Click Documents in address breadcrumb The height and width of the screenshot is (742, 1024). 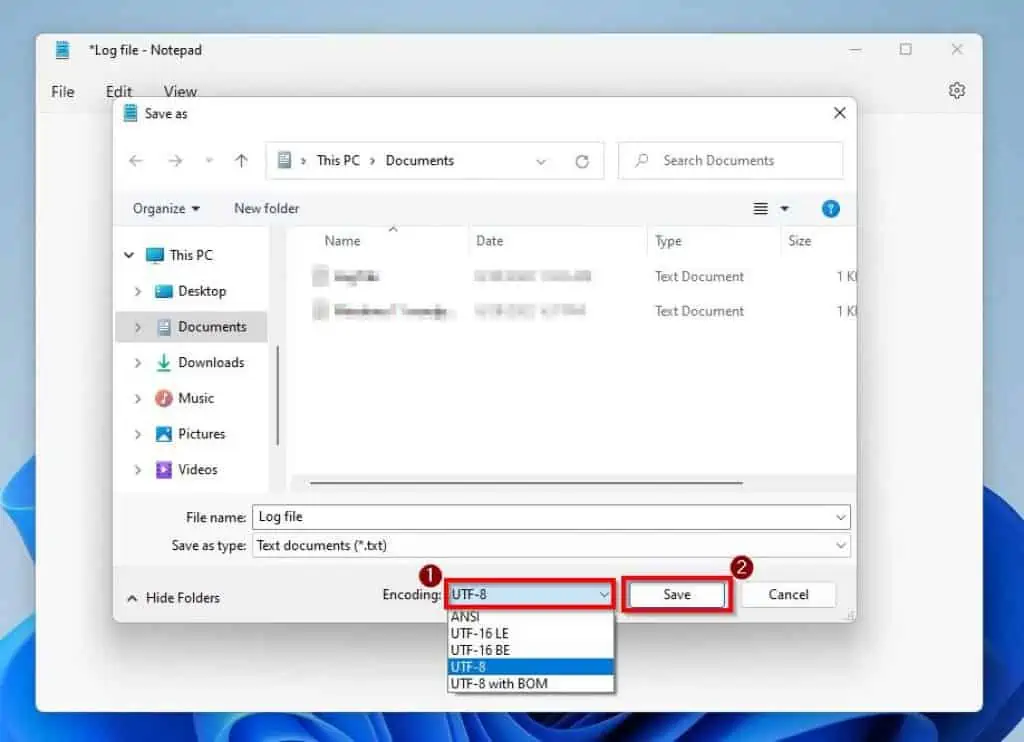coord(419,161)
